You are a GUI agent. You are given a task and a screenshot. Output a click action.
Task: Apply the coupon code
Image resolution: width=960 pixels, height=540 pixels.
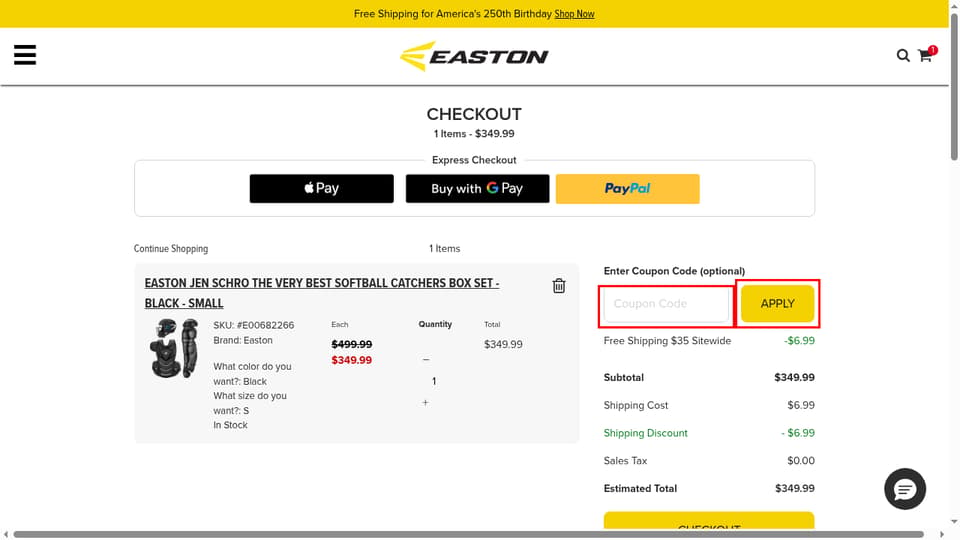point(778,304)
